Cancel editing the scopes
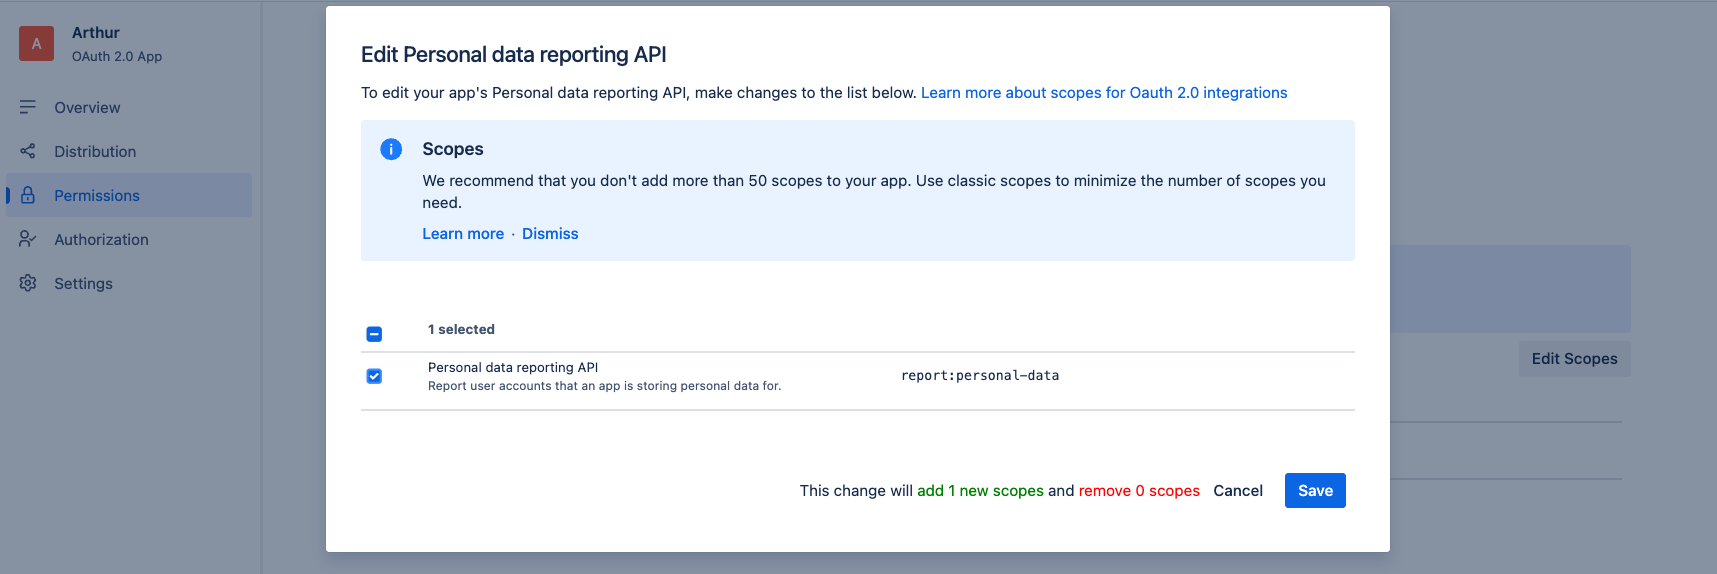The height and width of the screenshot is (574, 1717). 1237,491
